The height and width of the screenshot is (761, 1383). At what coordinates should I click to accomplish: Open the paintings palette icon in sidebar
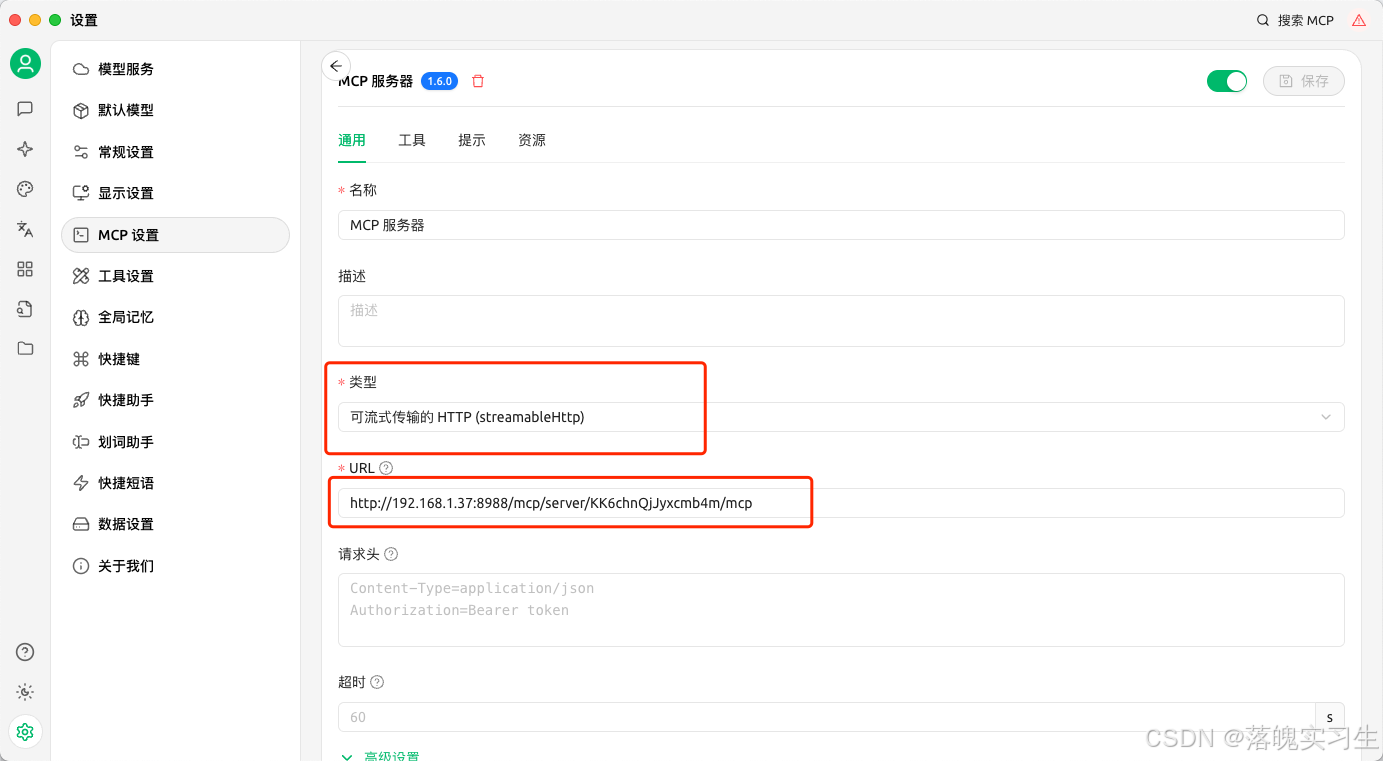click(25, 189)
